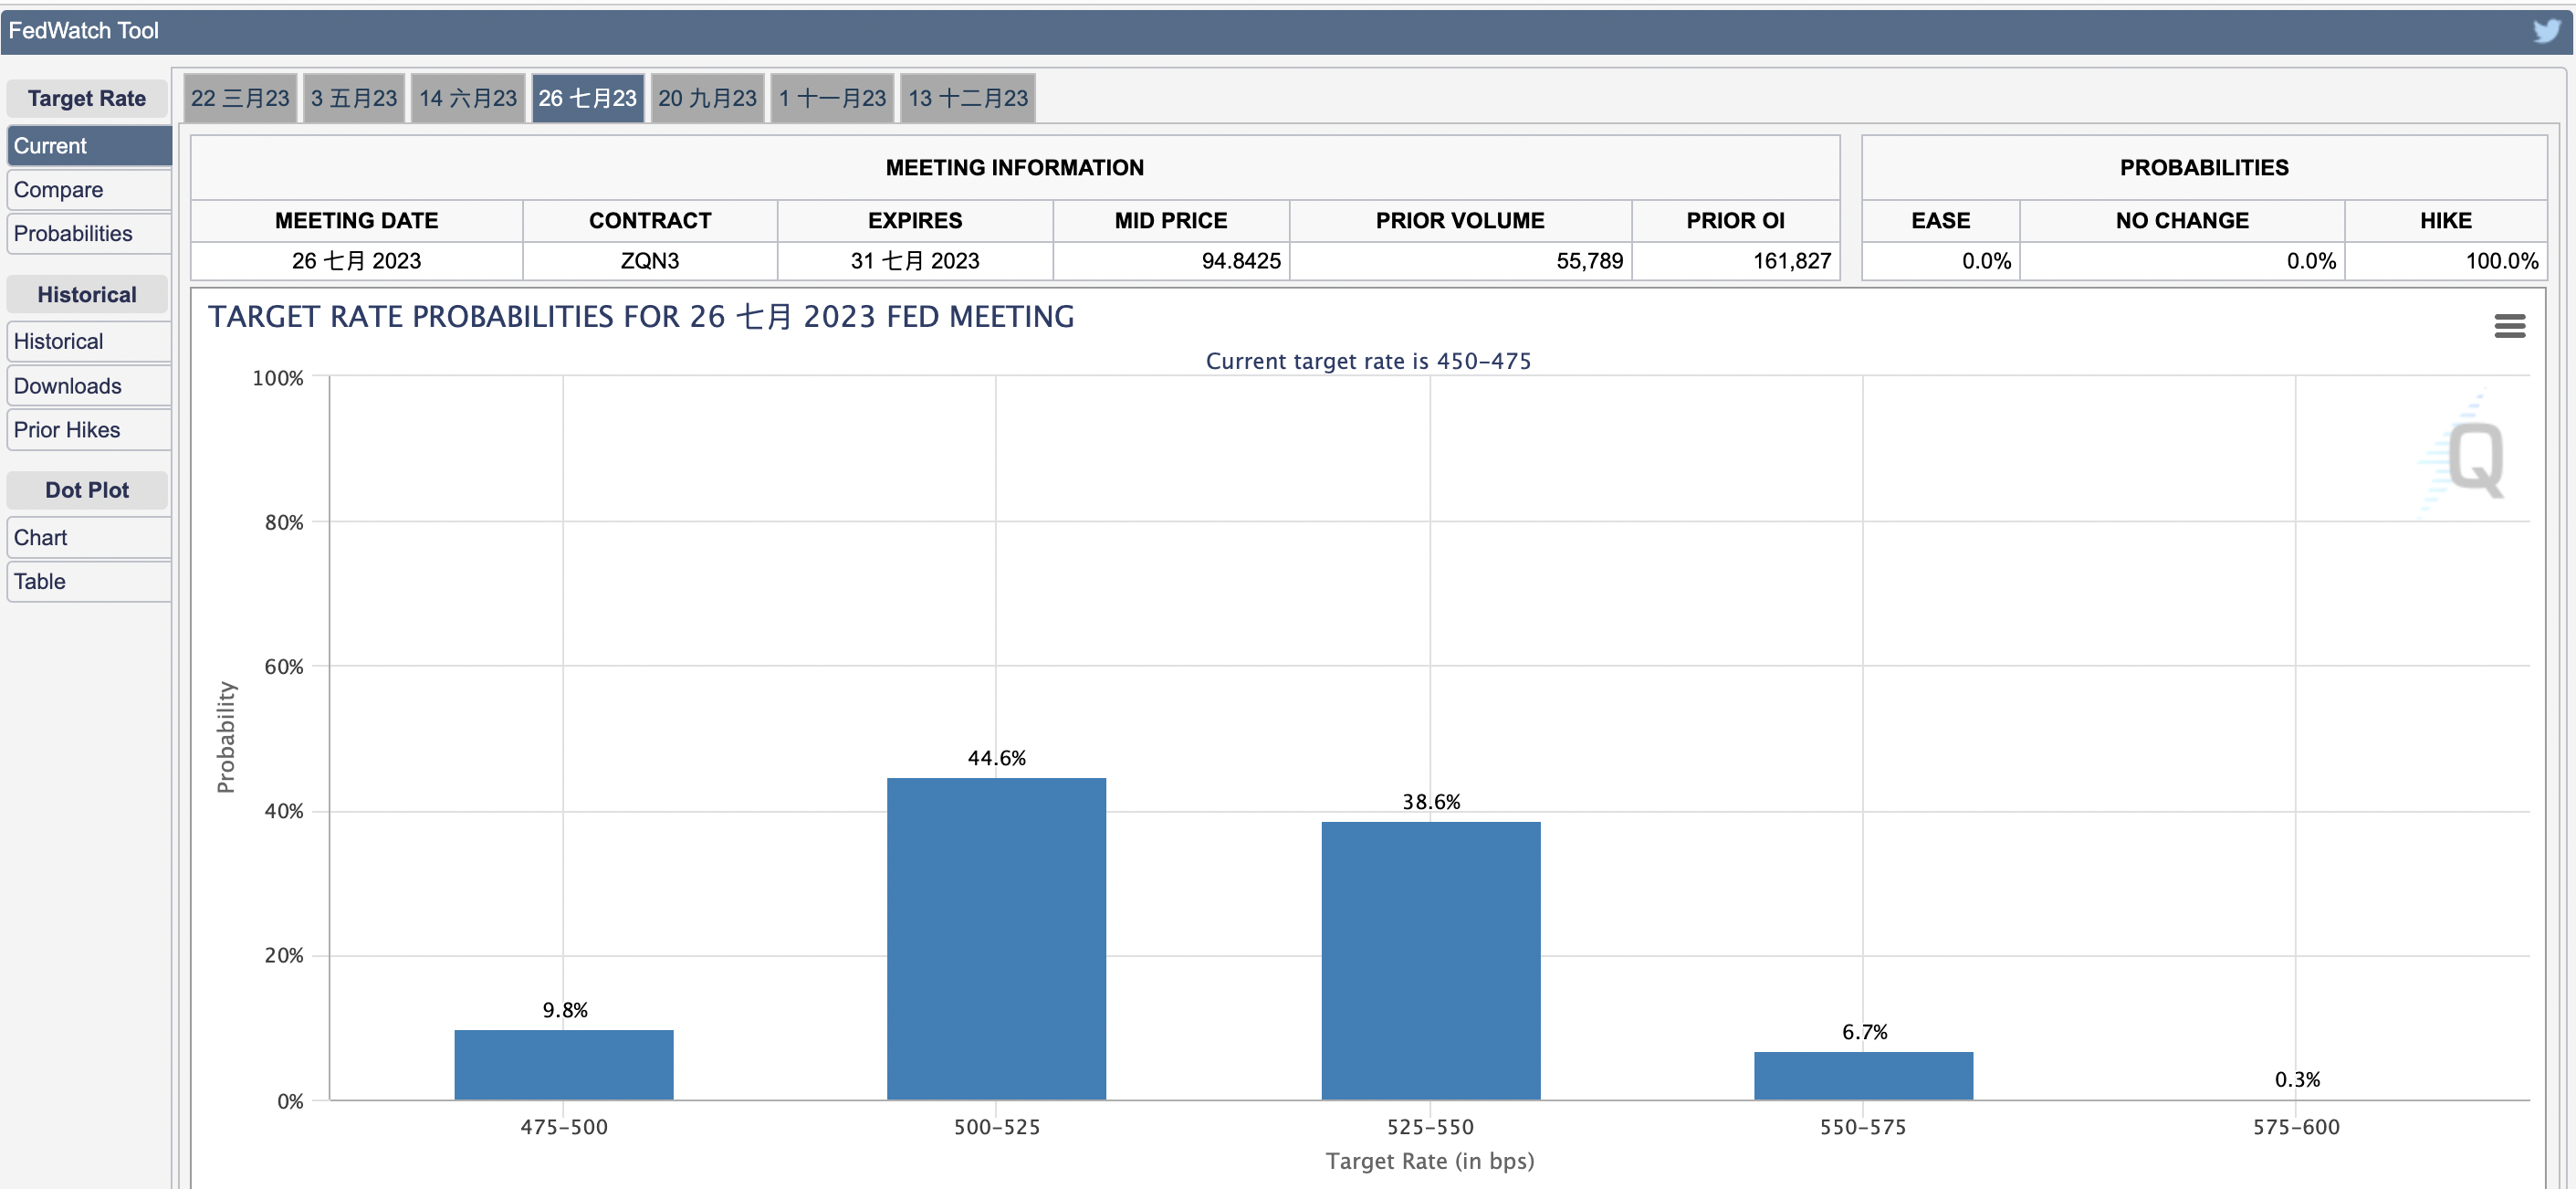
Task: Click the 100.0% hike probability value
Action: [2501, 261]
